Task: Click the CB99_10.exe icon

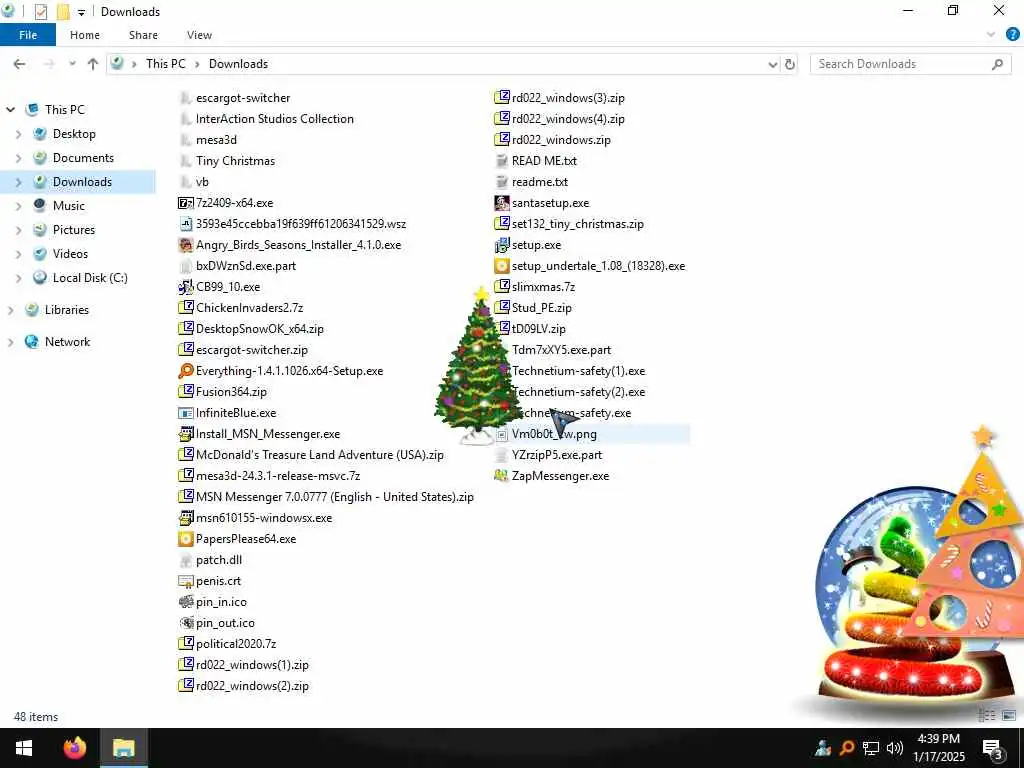Action: click(185, 287)
